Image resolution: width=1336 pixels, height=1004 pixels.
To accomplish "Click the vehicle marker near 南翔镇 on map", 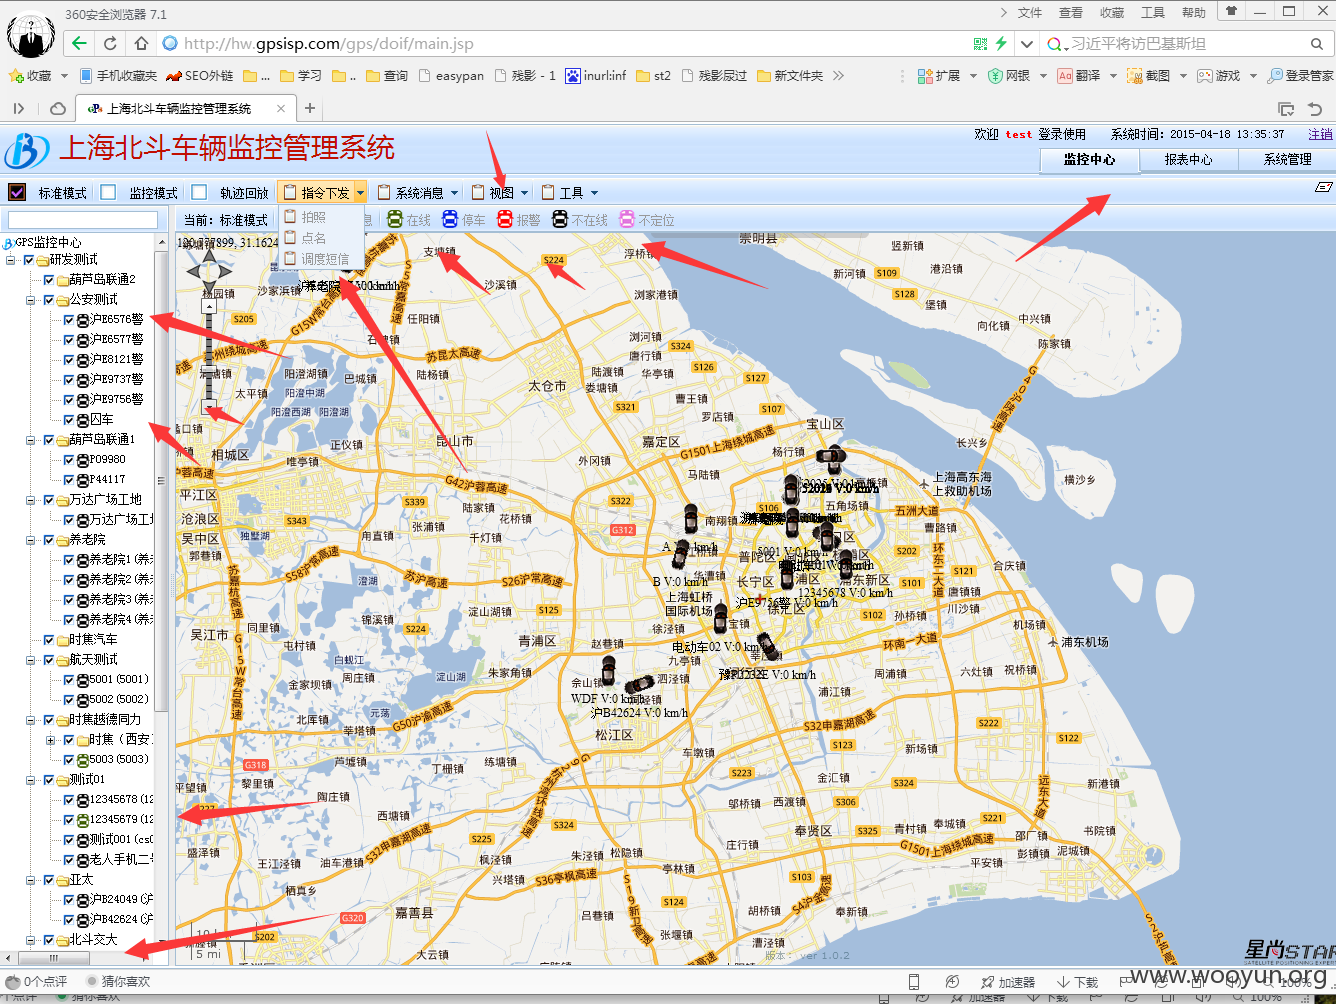I will (691, 518).
